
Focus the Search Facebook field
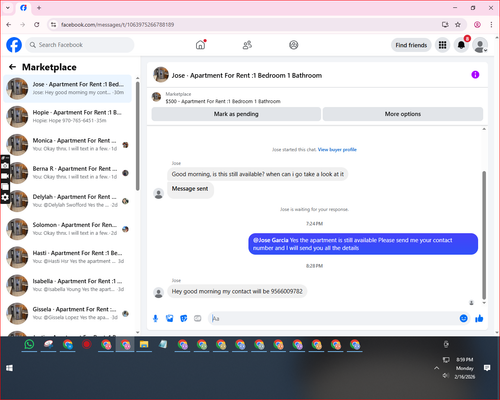[x=80, y=45]
